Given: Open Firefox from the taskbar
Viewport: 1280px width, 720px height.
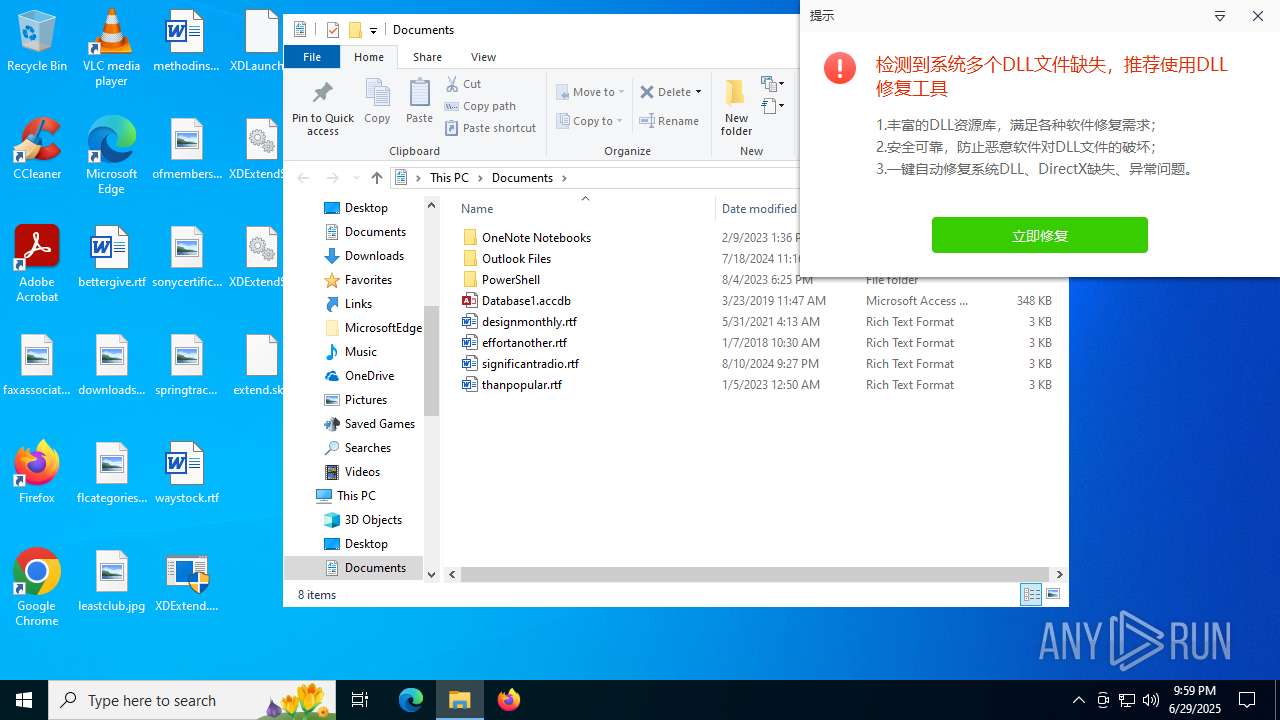Looking at the screenshot, I should (509, 700).
